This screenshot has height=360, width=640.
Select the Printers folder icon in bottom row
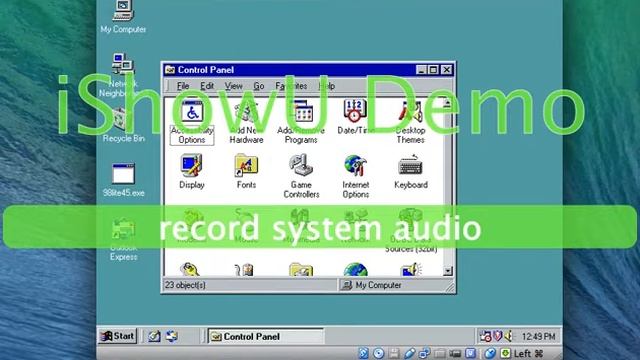coord(301,269)
